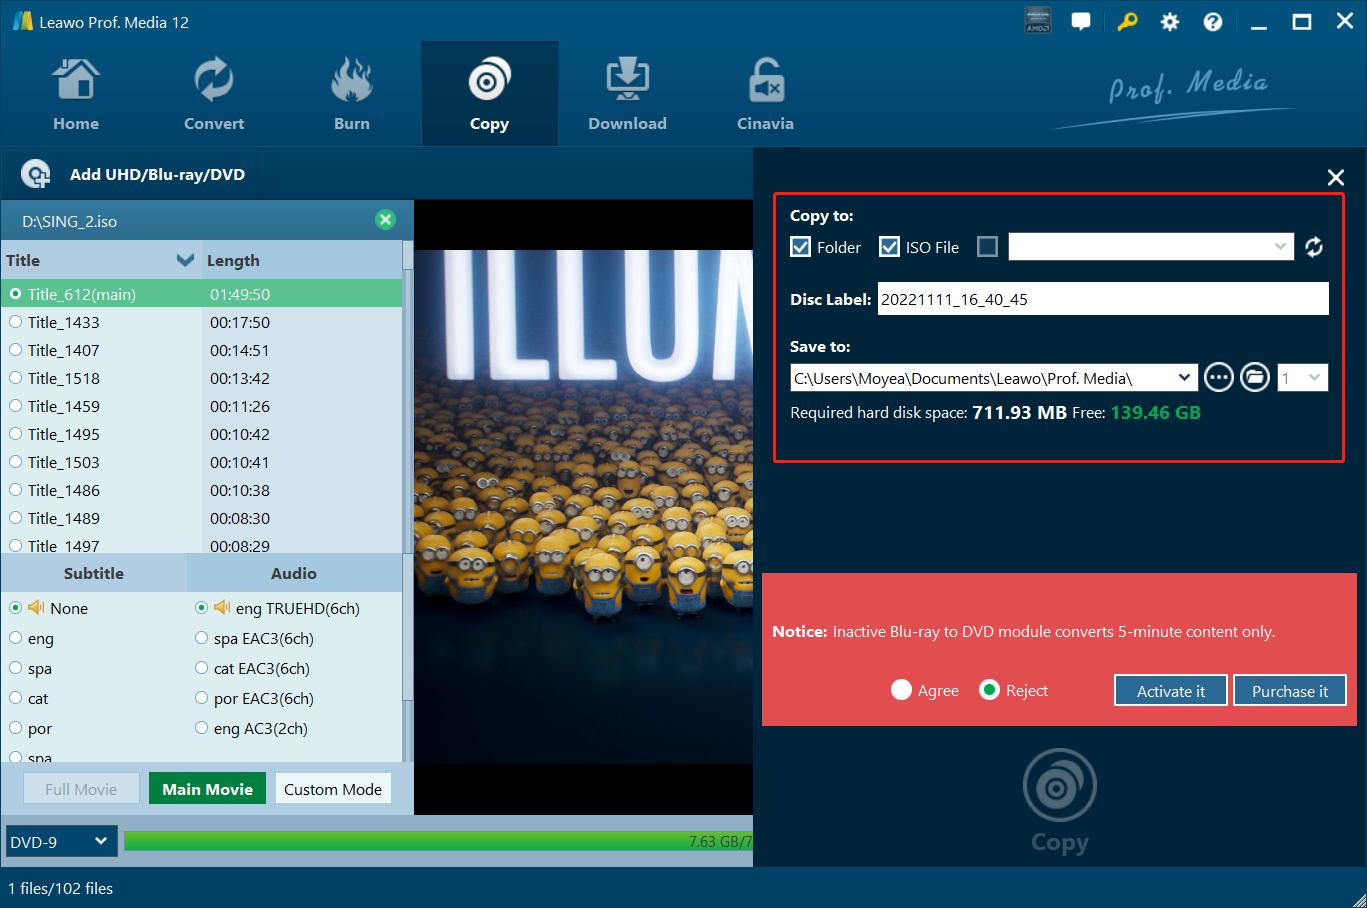Select Main Movie mode
The image size is (1367, 908).
[x=207, y=789]
